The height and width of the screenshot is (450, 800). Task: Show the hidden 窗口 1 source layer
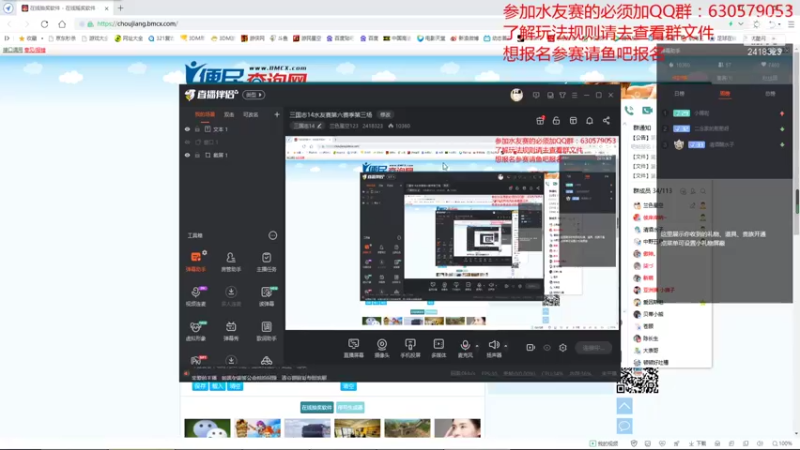tap(187, 142)
